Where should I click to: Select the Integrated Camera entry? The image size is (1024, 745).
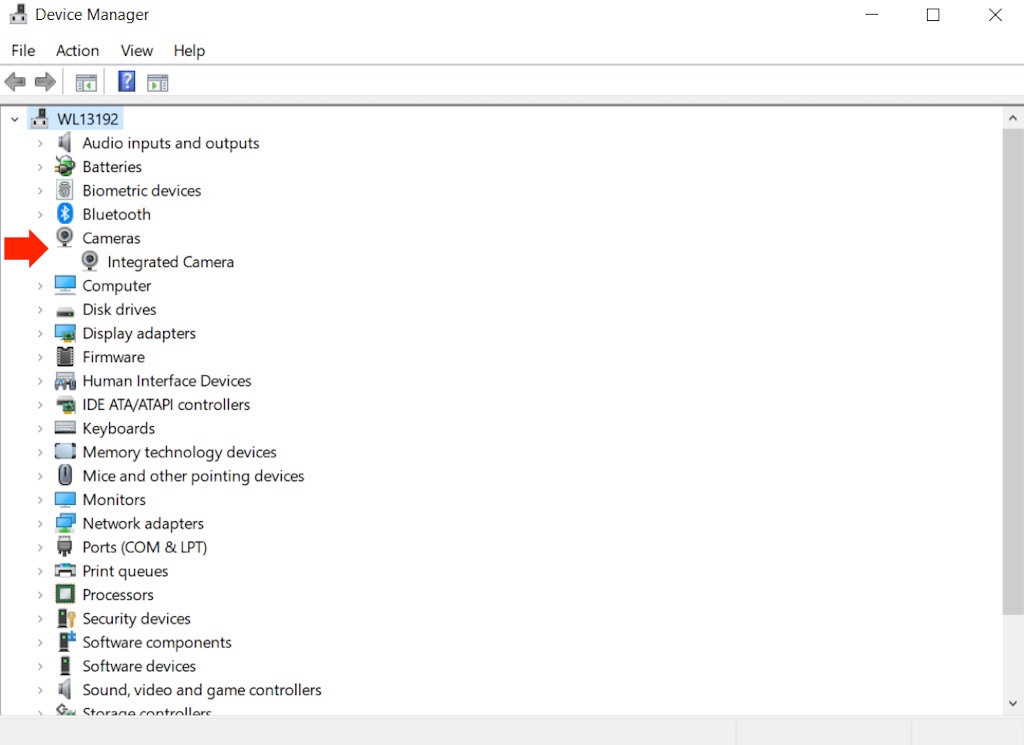[170, 262]
